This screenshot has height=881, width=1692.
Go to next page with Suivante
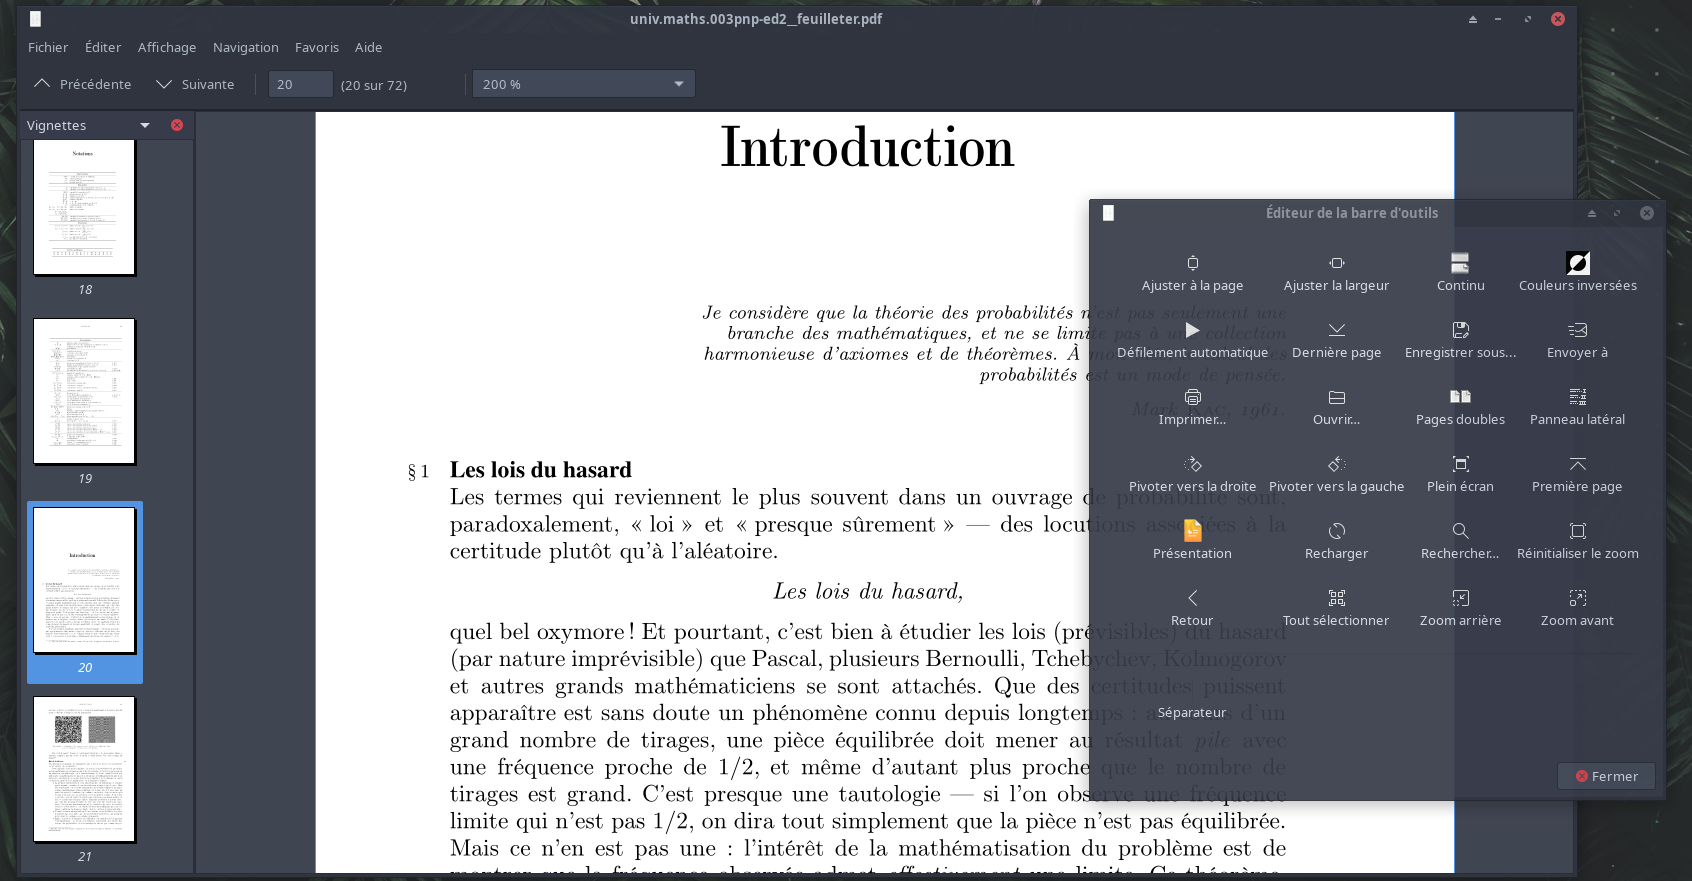pyautogui.click(x=195, y=84)
